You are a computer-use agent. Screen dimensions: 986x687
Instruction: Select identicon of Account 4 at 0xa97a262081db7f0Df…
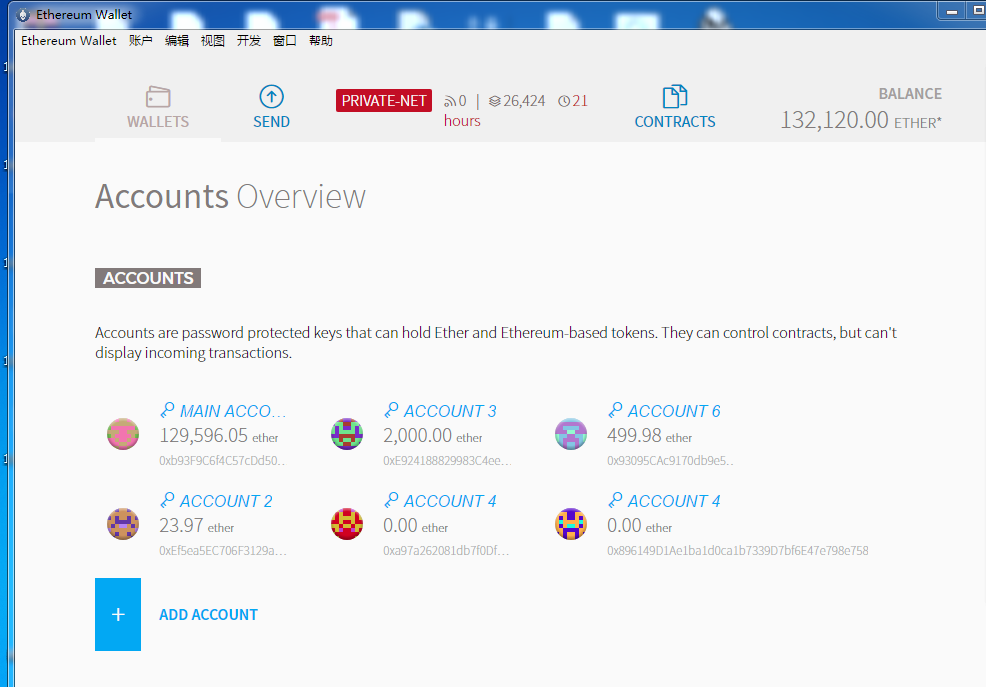[347, 524]
